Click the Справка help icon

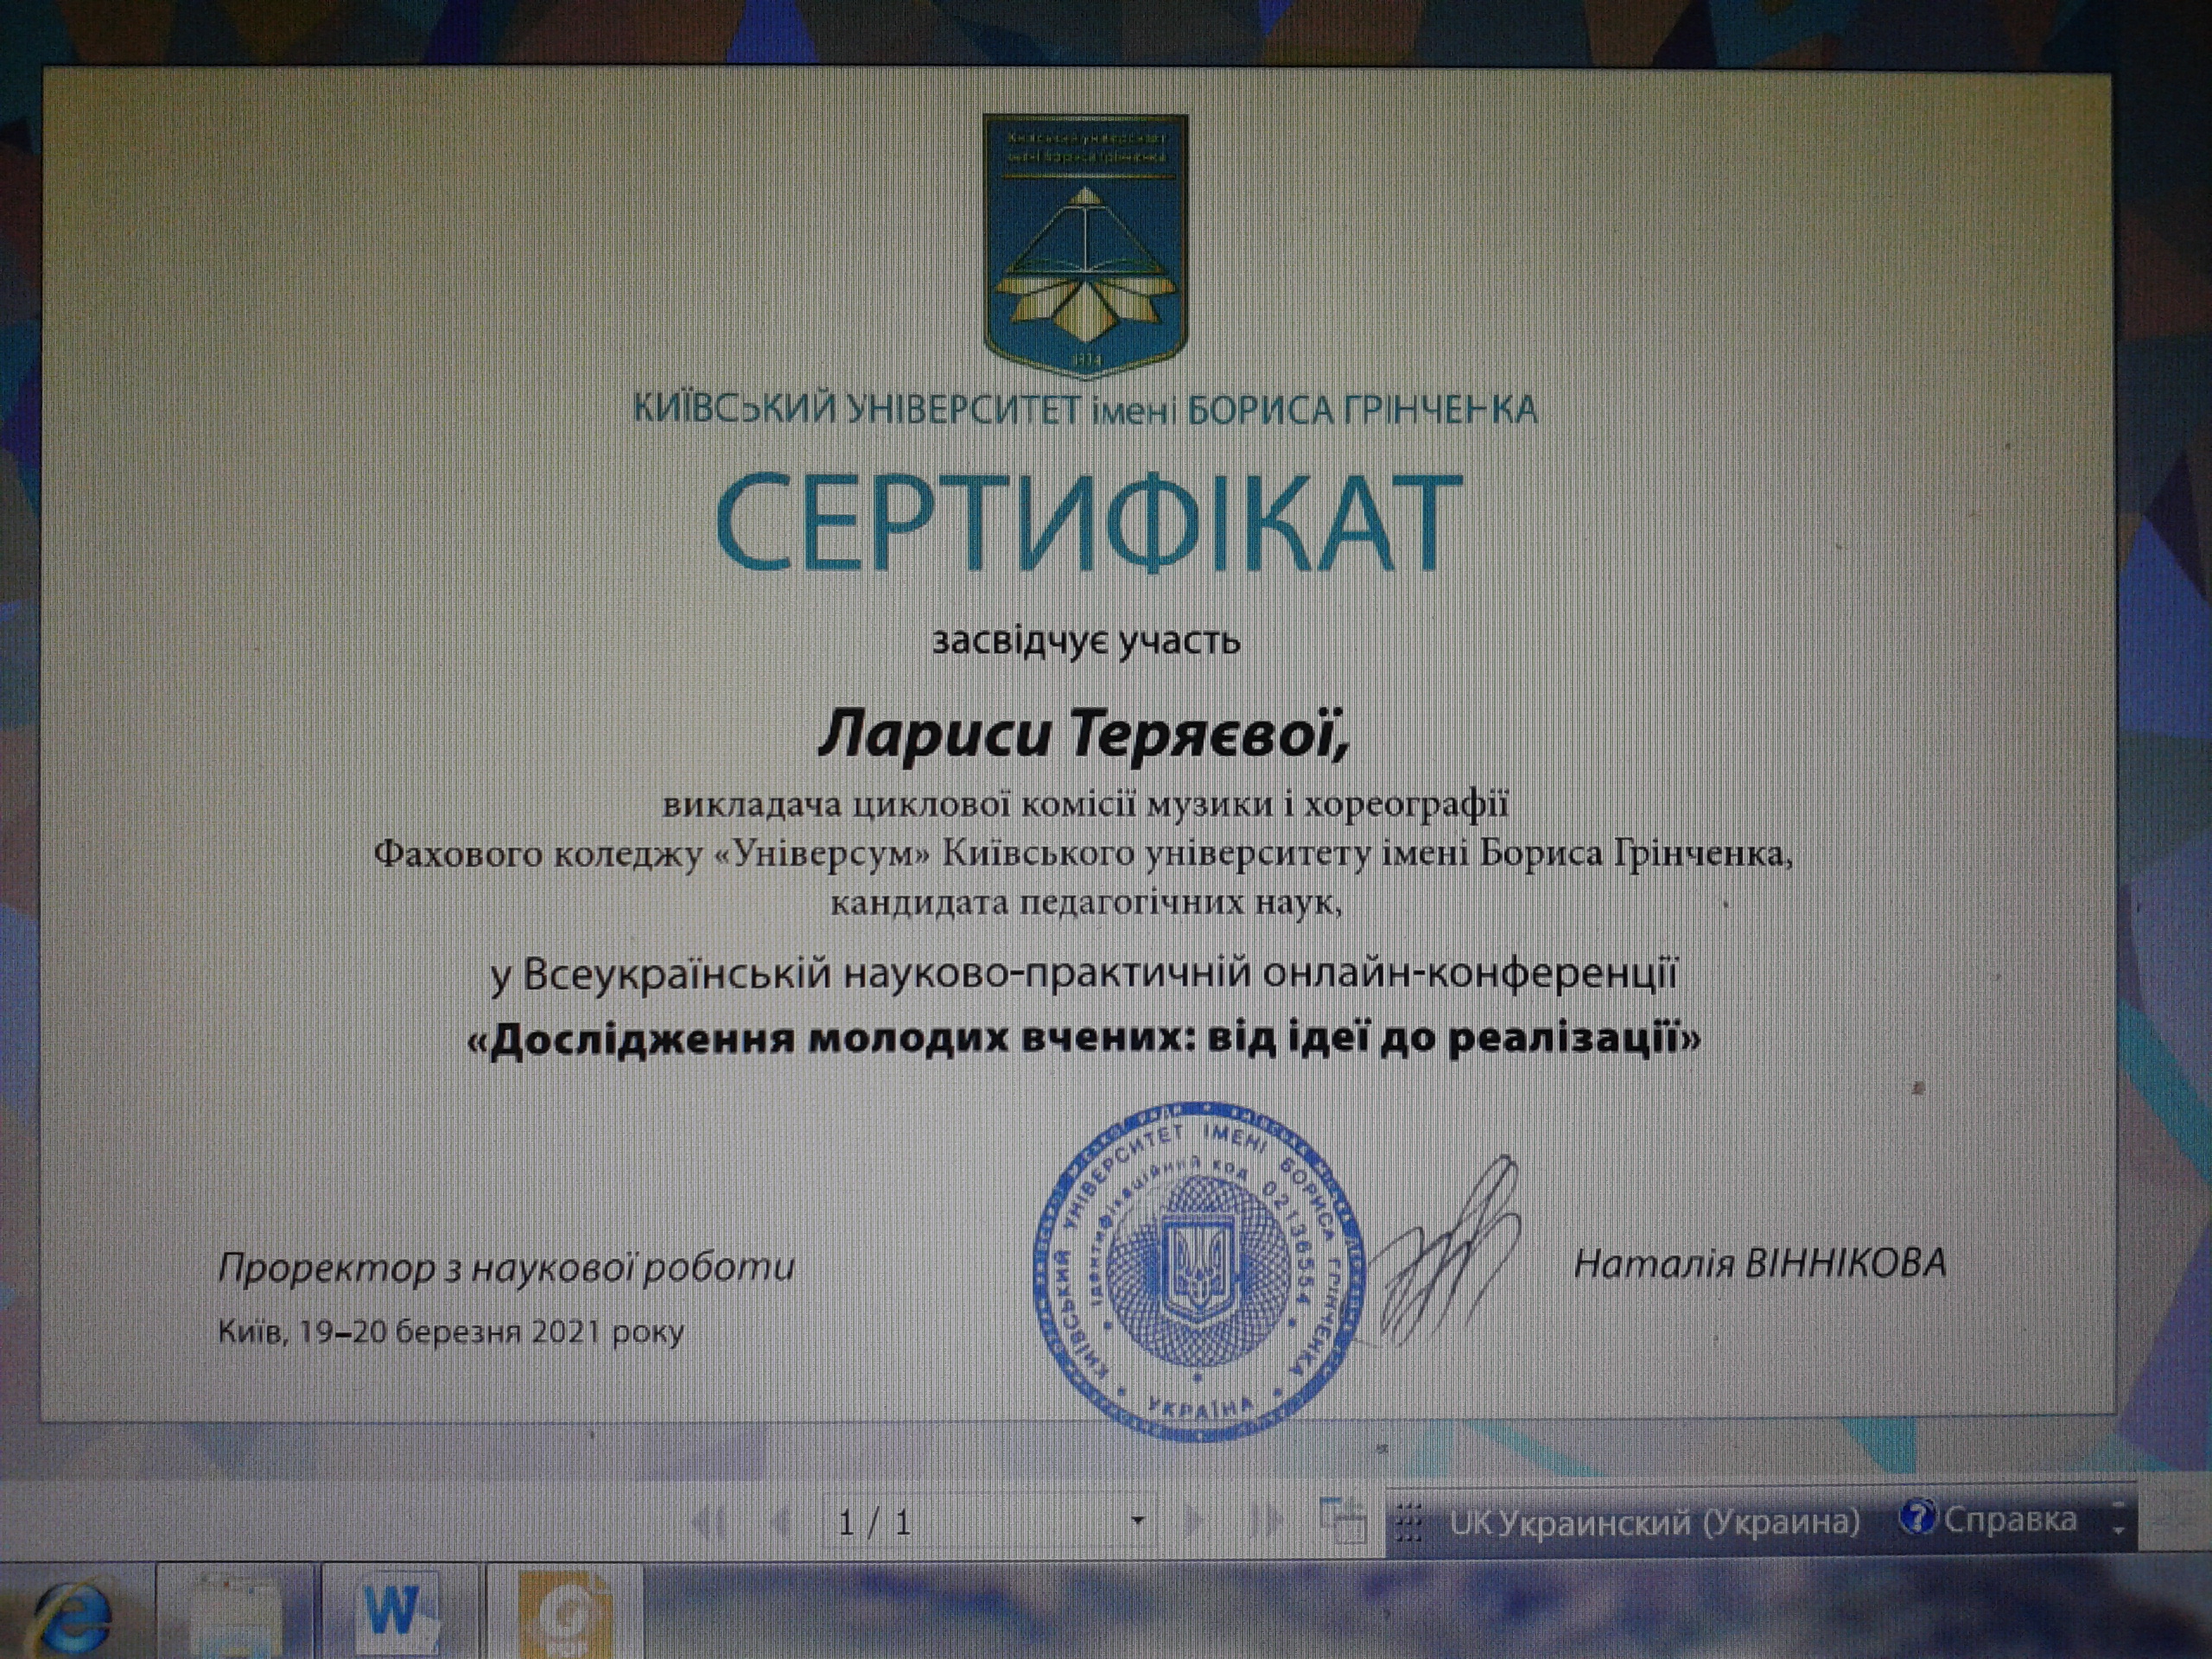click(x=1916, y=1518)
